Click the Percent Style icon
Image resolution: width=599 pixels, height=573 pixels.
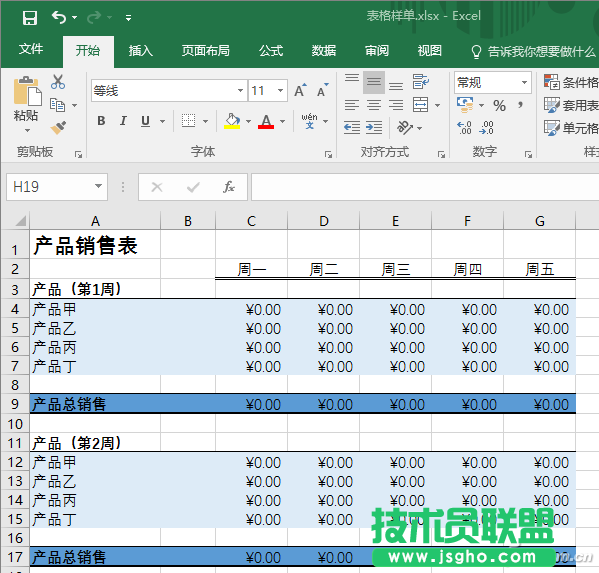(x=500, y=105)
